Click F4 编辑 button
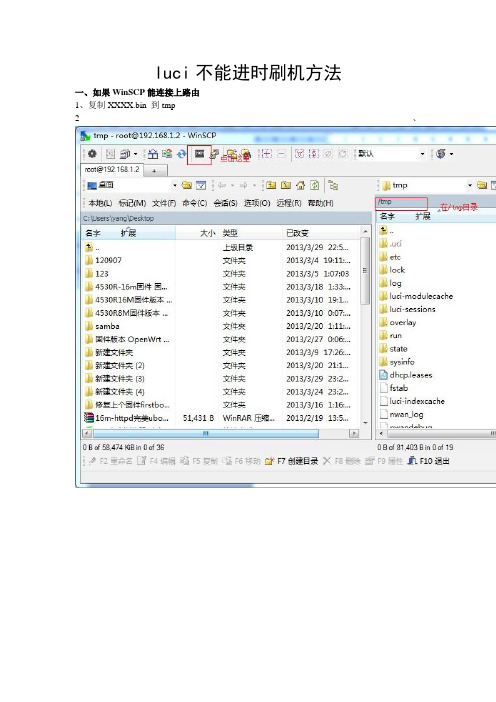 click(156, 461)
